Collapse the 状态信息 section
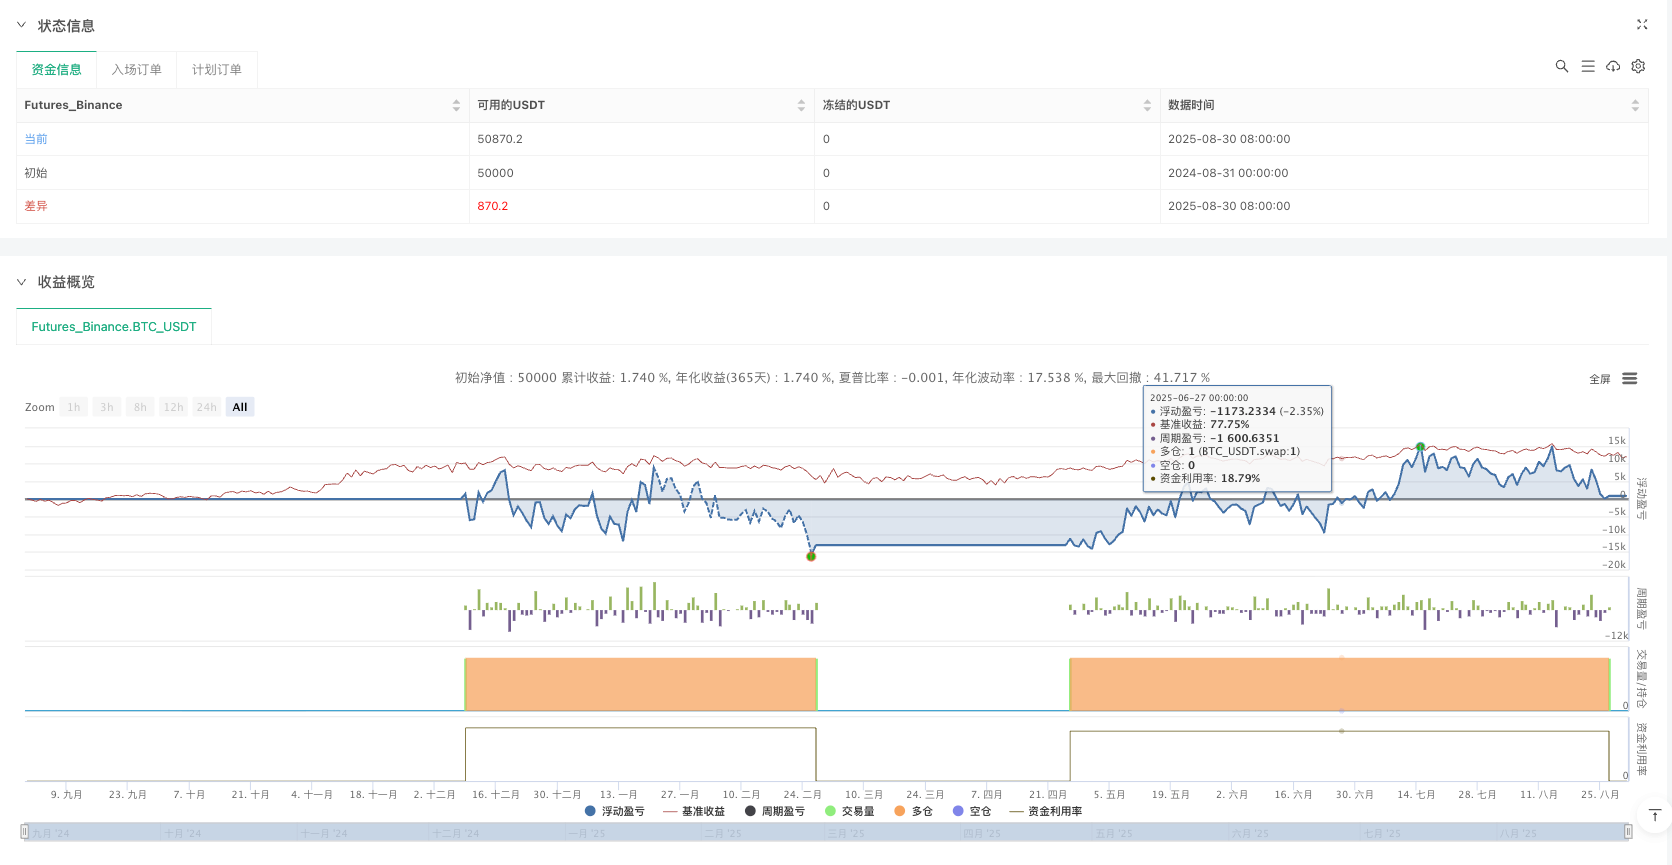 tap(22, 25)
